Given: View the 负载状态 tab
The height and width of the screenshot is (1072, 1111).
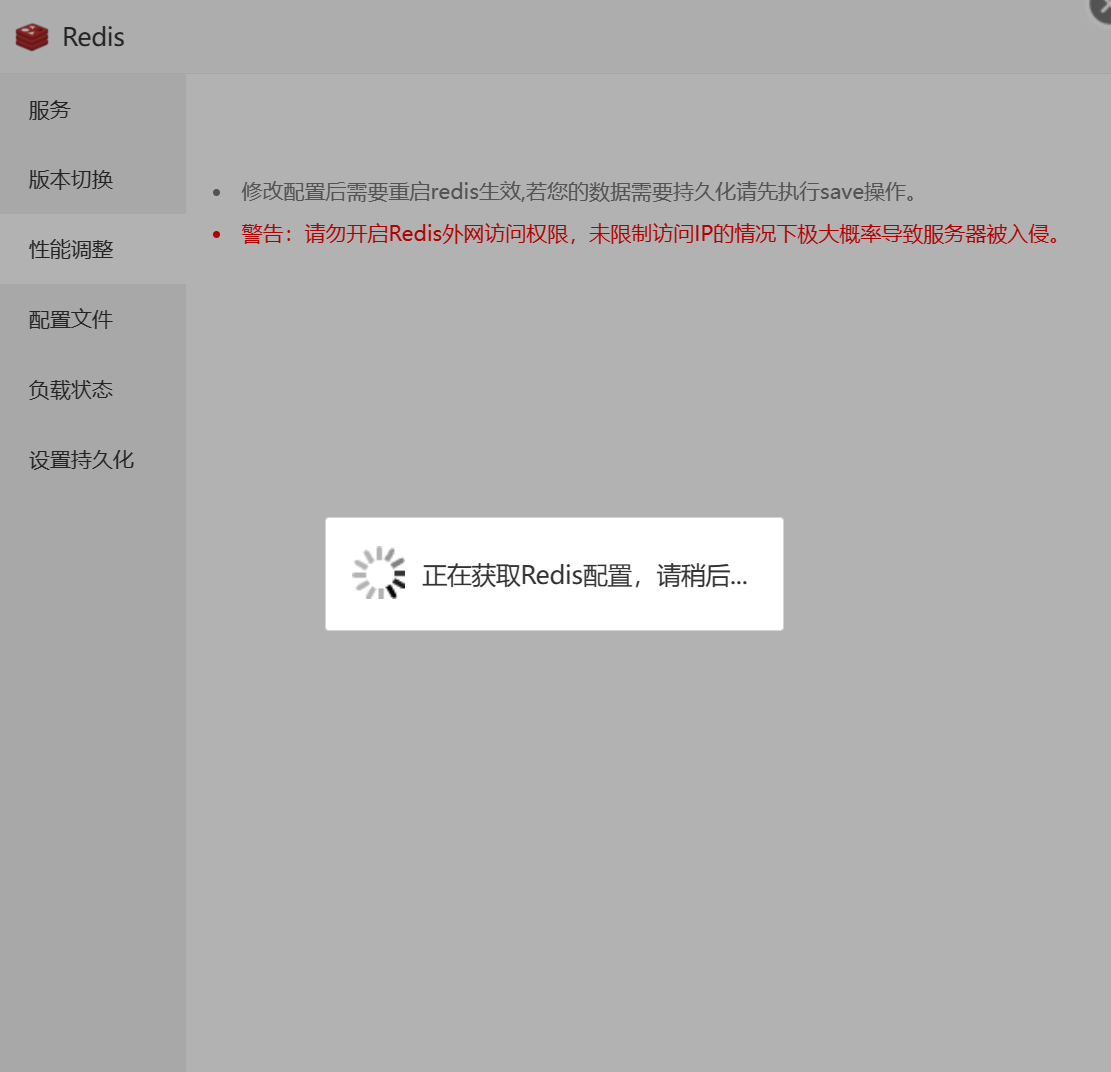Looking at the screenshot, I should tap(93, 390).
